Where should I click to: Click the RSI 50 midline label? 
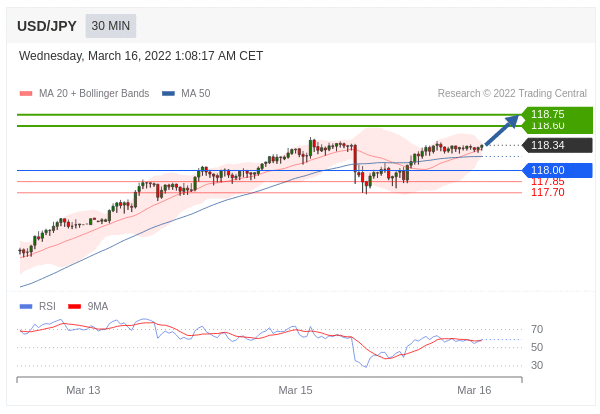coord(537,347)
